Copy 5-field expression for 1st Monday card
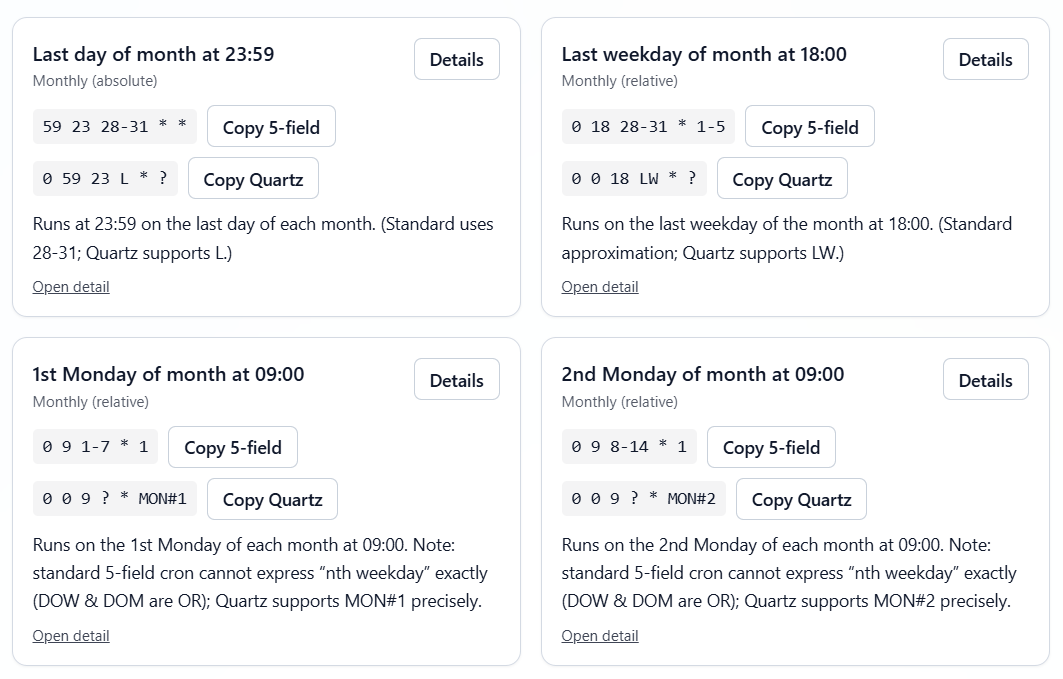This screenshot has width=1063, height=679. (x=232, y=447)
